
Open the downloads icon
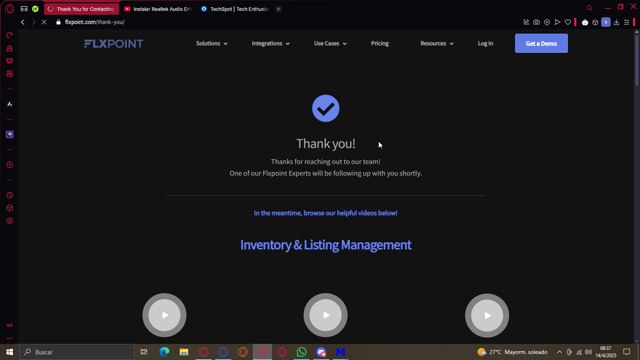click(x=616, y=22)
